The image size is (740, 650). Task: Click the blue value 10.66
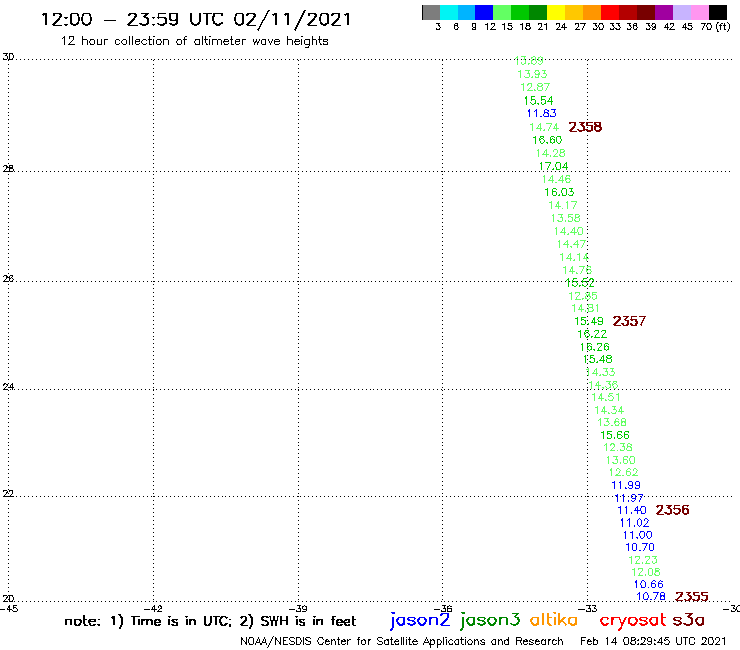point(648,584)
